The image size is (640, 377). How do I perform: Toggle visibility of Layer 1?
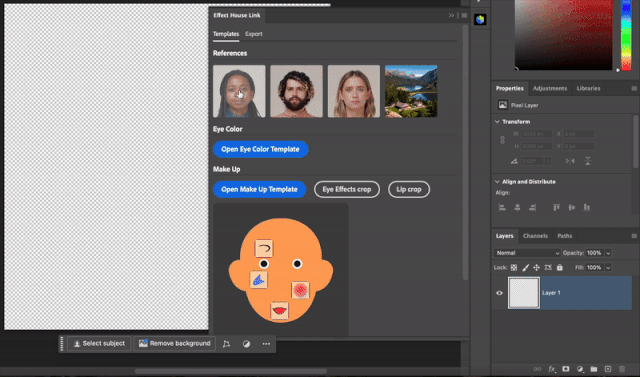coord(499,293)
